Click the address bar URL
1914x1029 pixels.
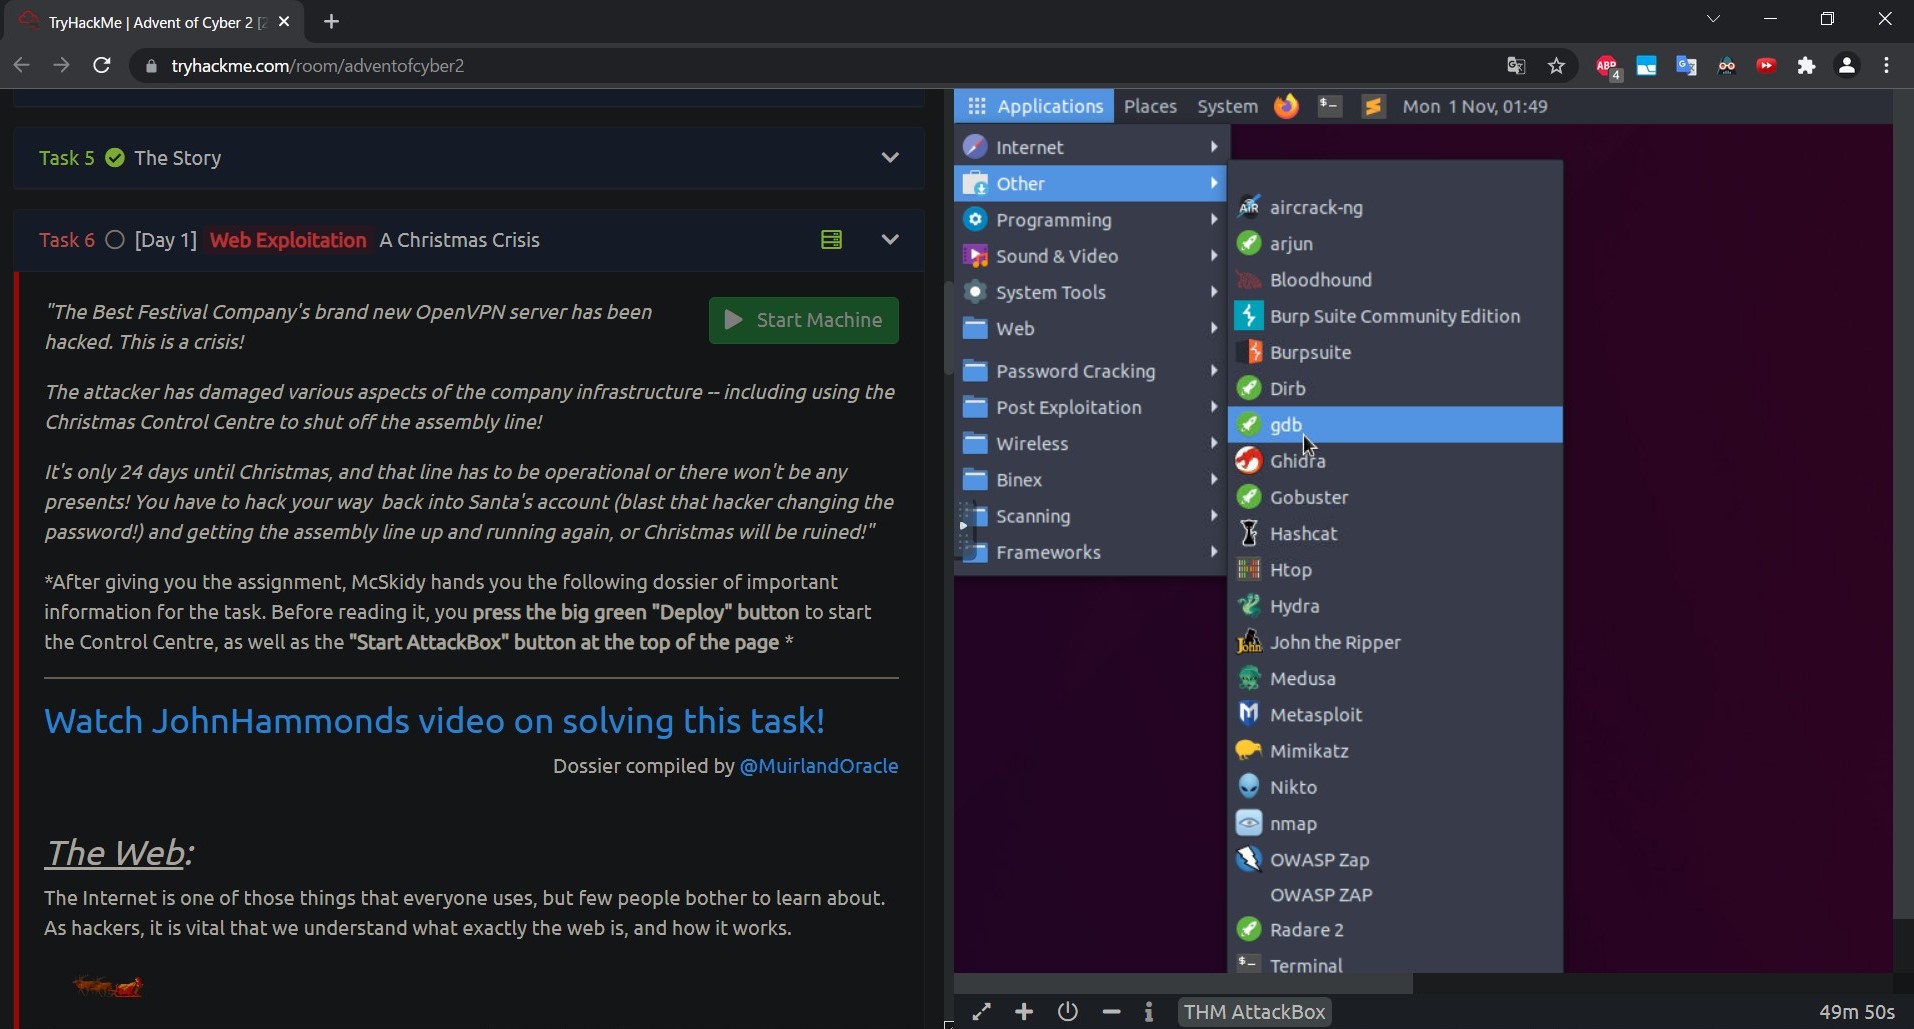click(317, 66)
